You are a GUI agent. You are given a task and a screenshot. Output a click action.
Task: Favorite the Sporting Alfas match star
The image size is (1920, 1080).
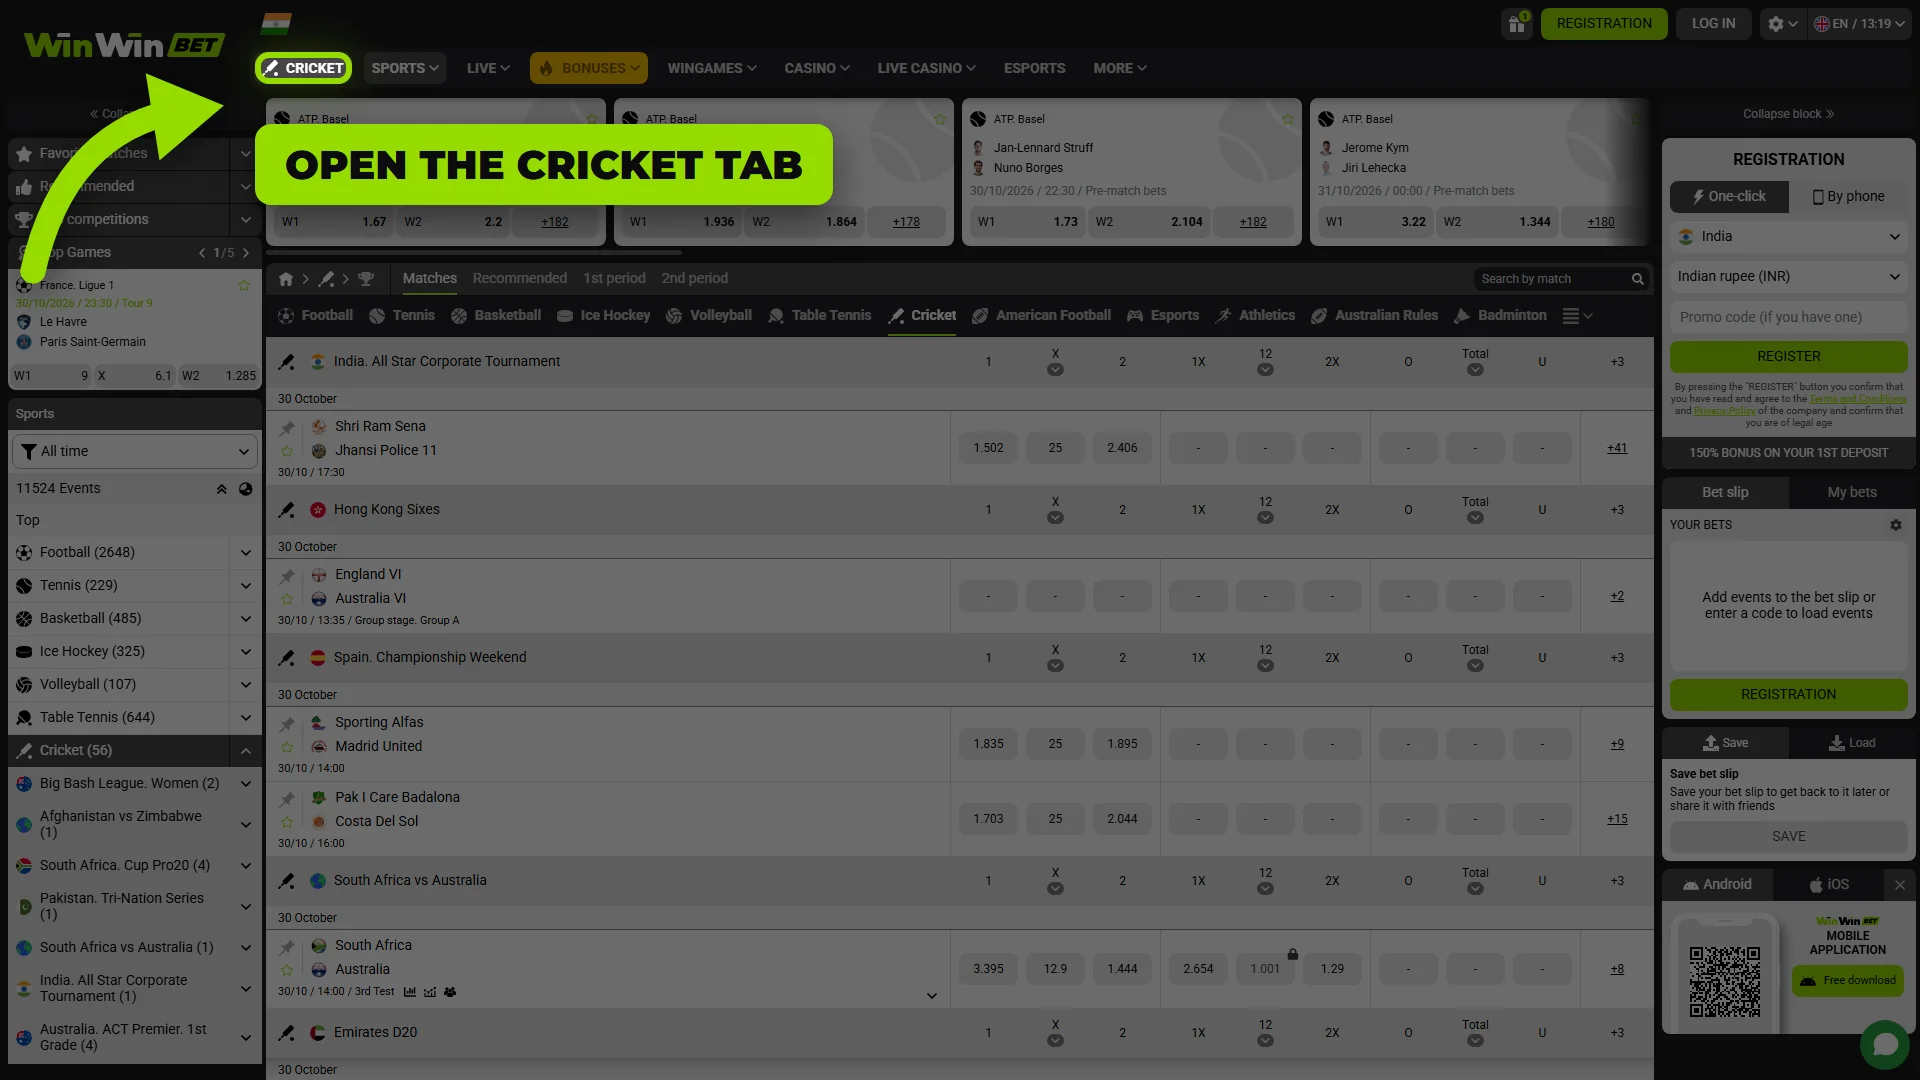click(287, 747)
